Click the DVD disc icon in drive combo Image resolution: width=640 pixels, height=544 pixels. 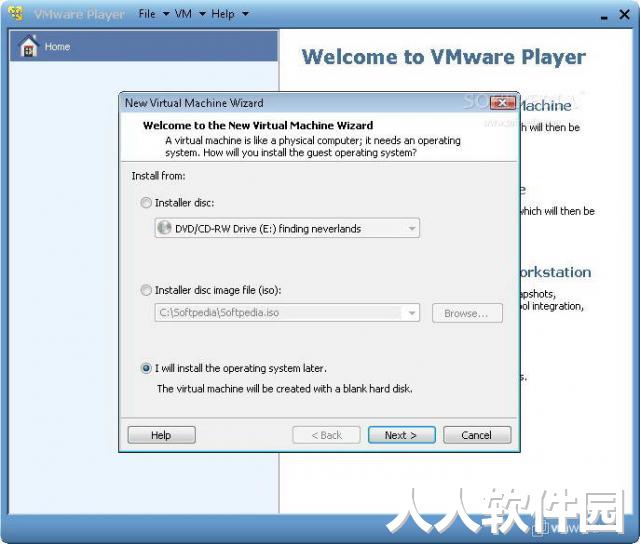[x=164, y=228]
